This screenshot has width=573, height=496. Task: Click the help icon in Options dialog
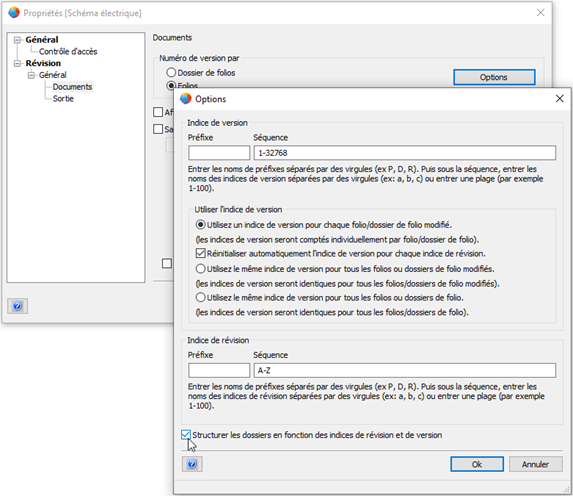tap(192, 464)
